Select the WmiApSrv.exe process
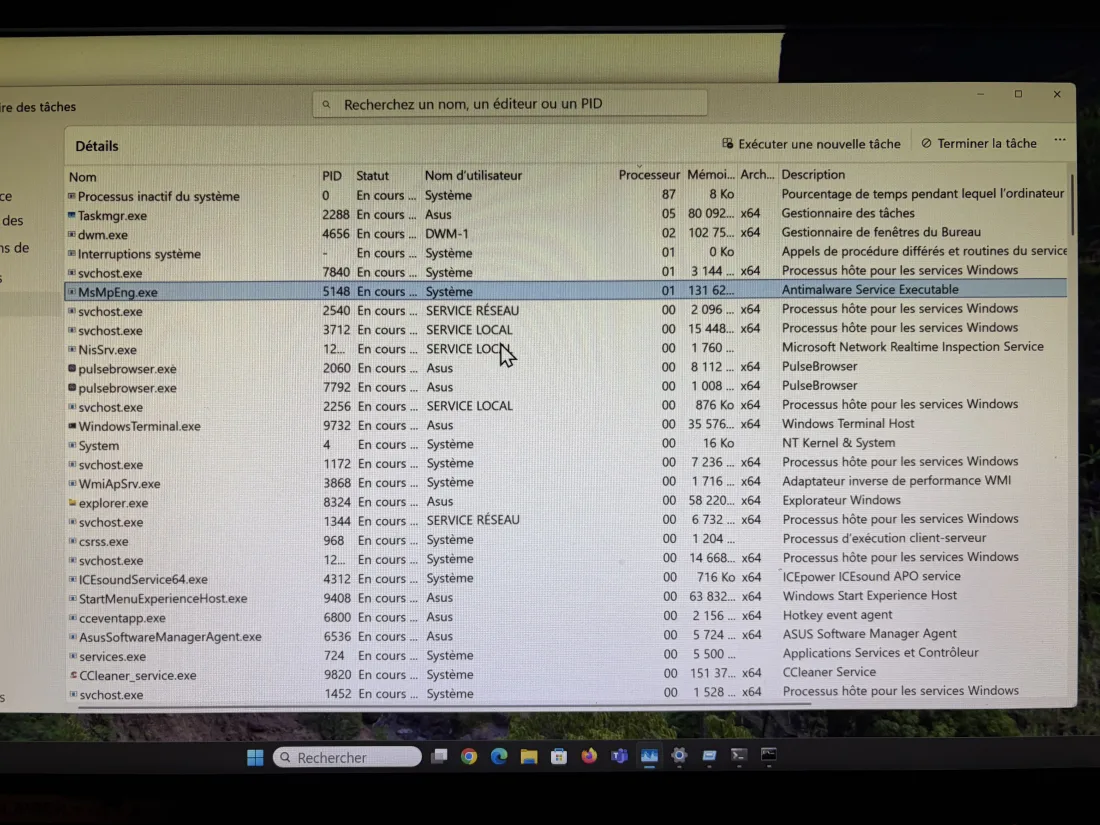 [565, 483]
